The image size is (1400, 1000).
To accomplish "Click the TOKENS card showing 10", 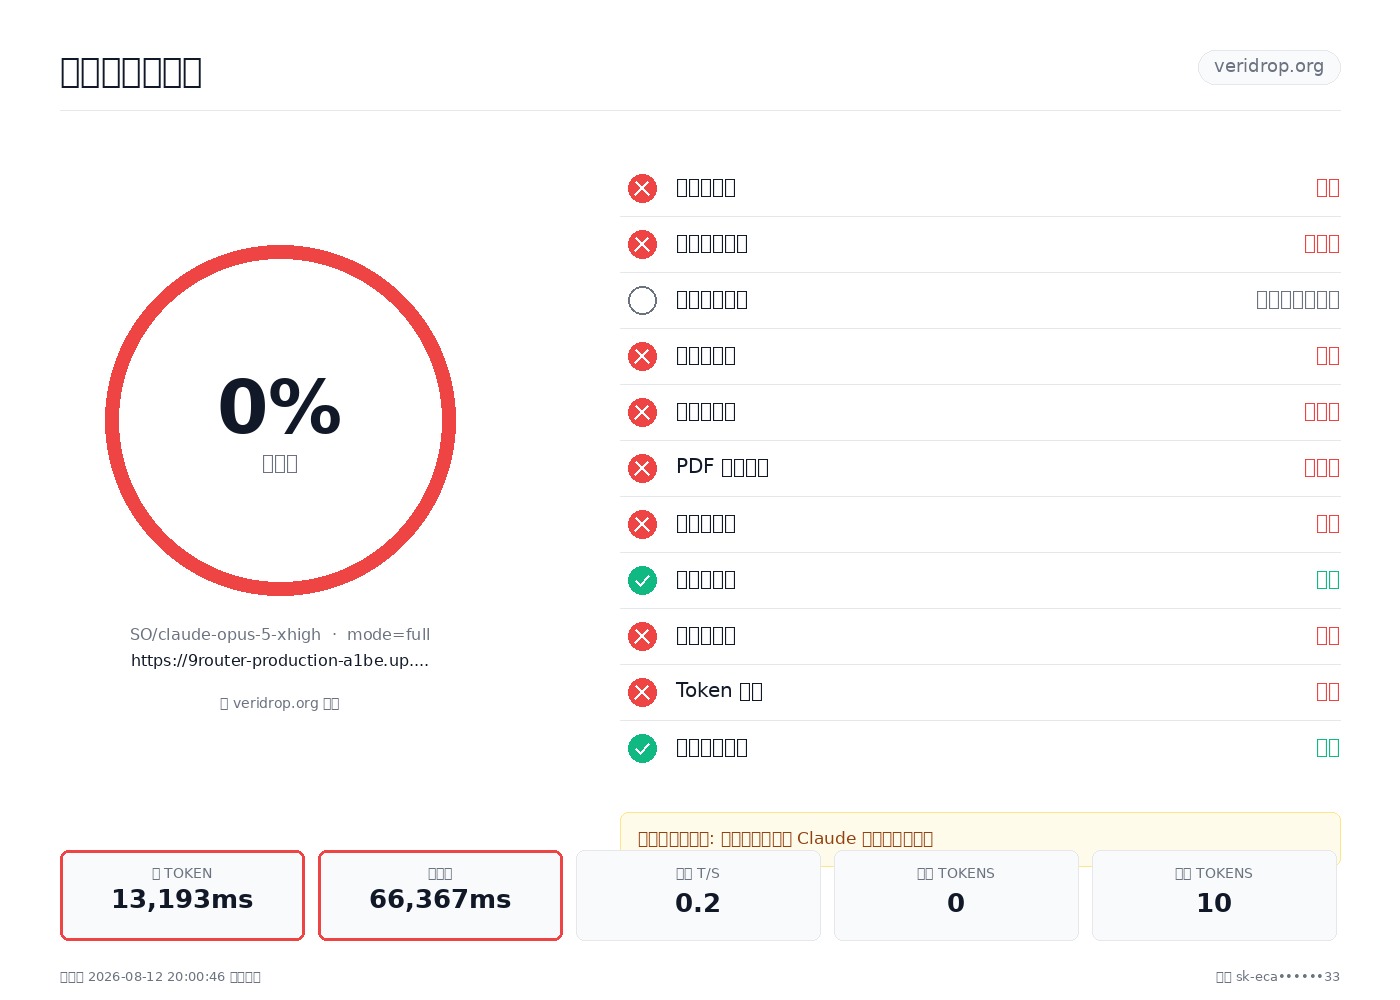I will tap(1214, 895).
